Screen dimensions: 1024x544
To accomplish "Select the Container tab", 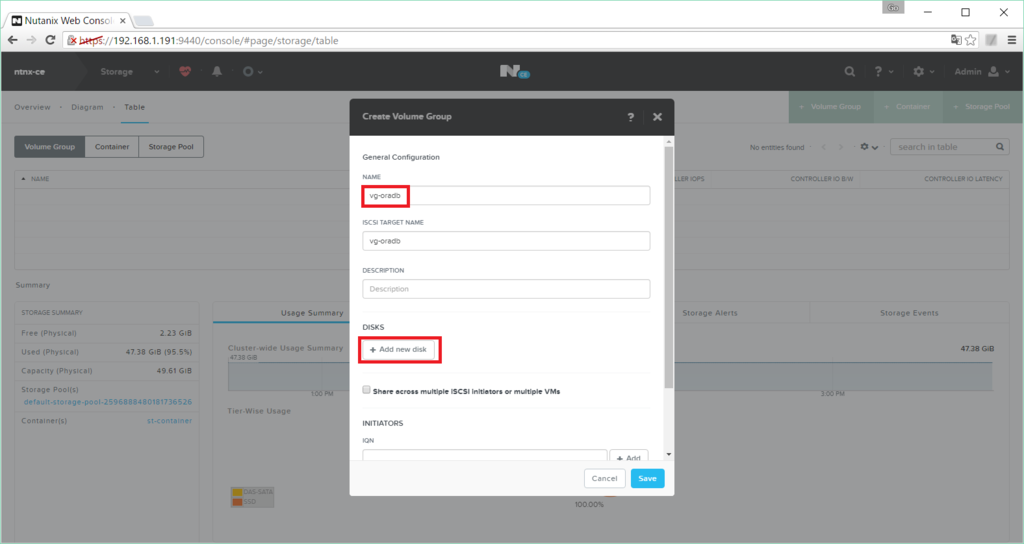I will click(112, 147).
